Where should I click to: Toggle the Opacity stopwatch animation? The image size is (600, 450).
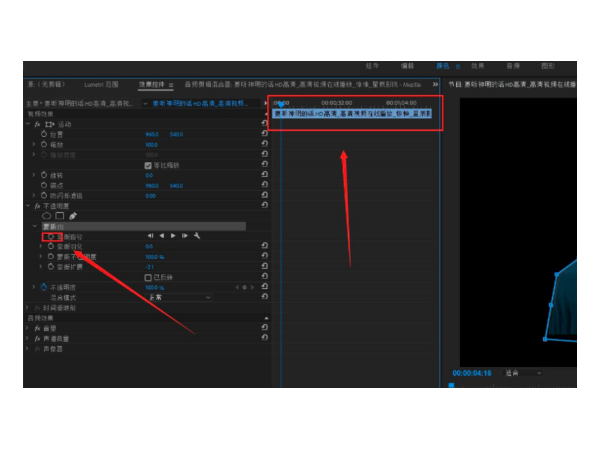[45, 287]
